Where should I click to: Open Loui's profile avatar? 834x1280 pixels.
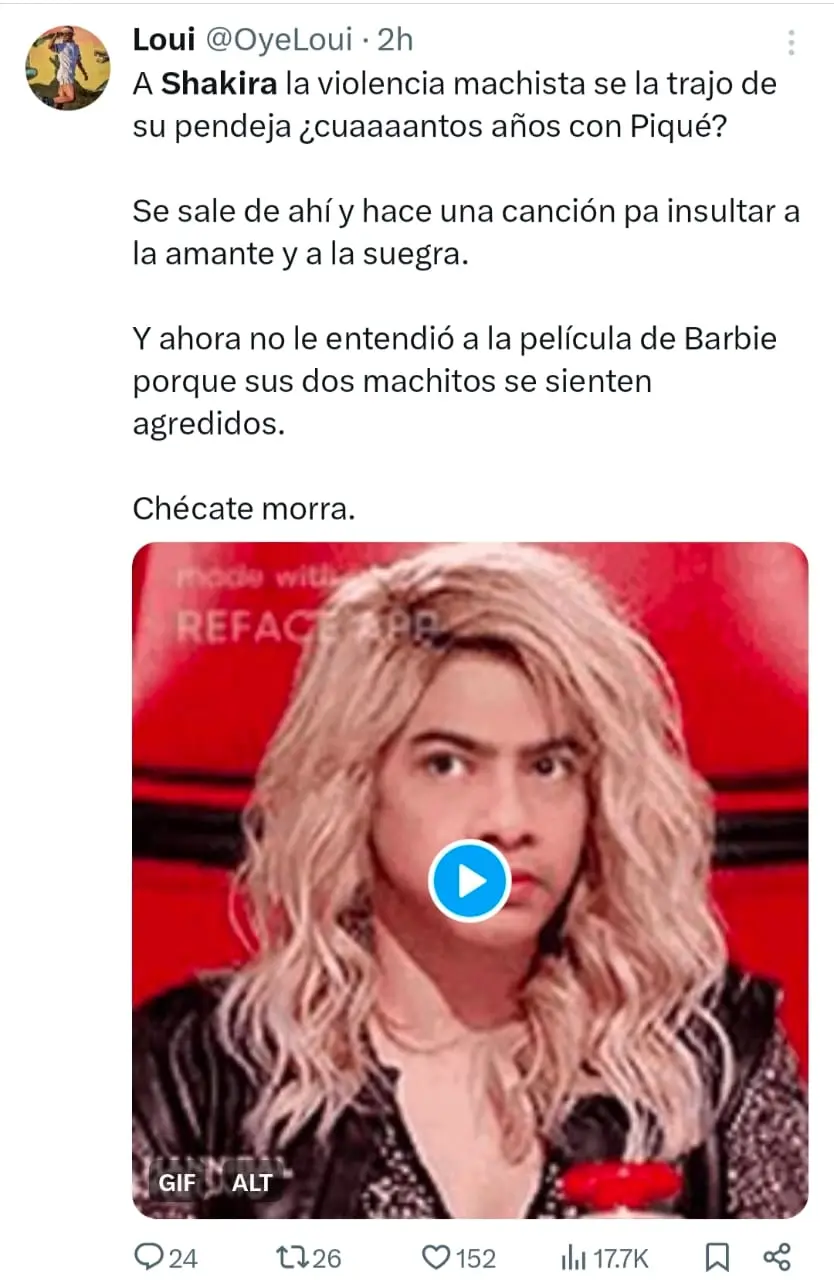coord(68,67)
